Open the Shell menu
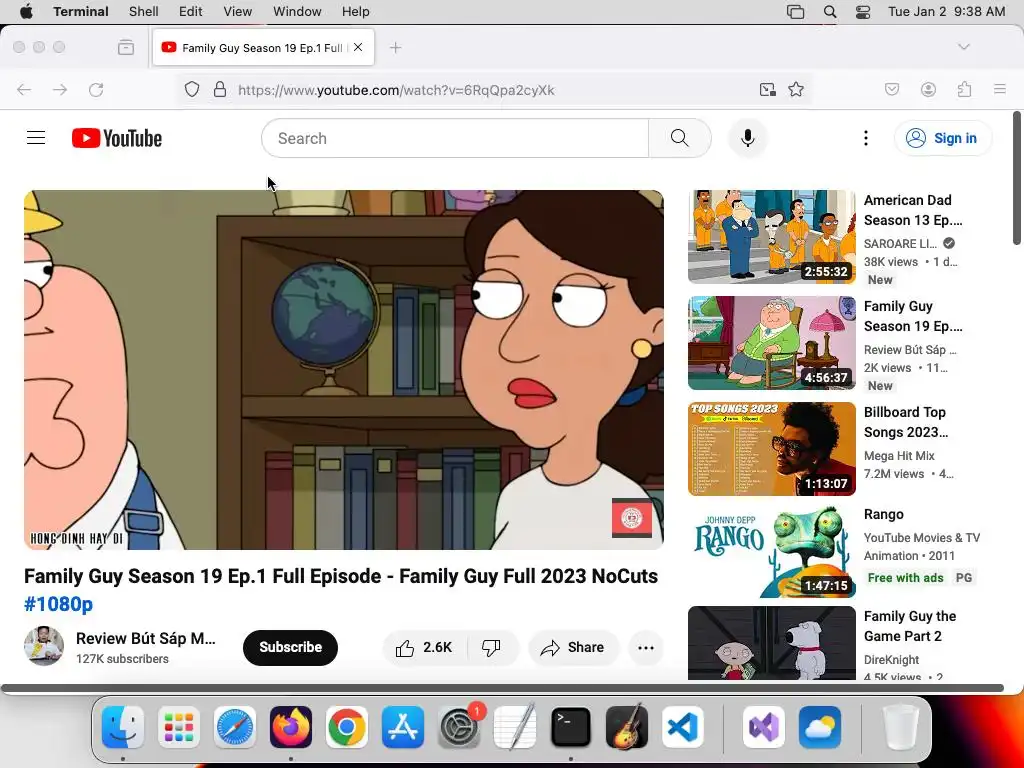 click(144, 11)
